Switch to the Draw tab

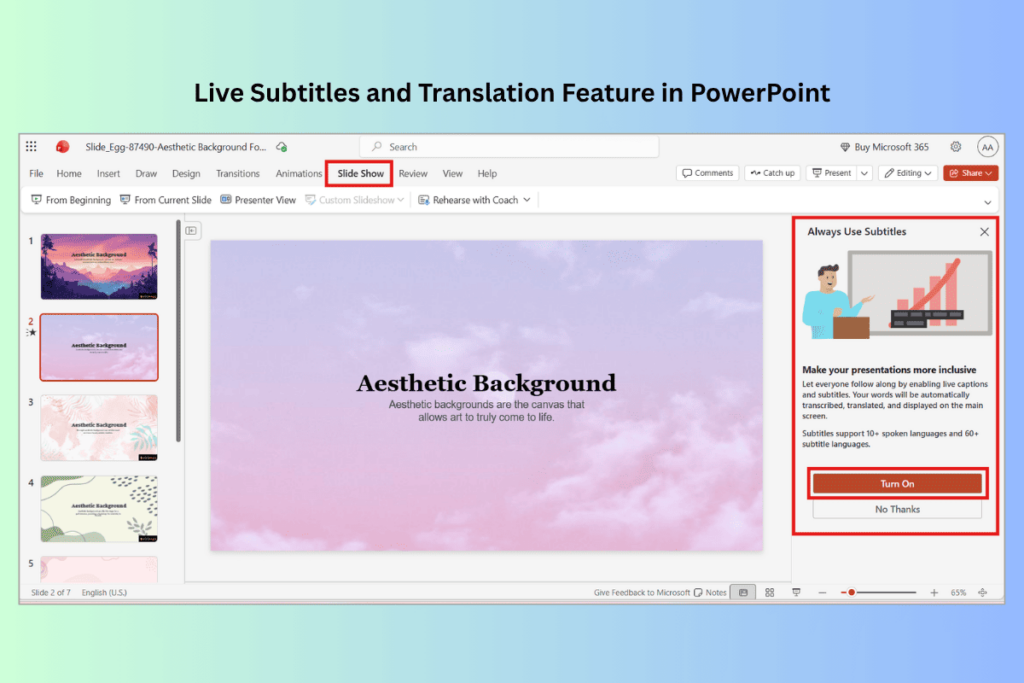click(x=146, y=173)
